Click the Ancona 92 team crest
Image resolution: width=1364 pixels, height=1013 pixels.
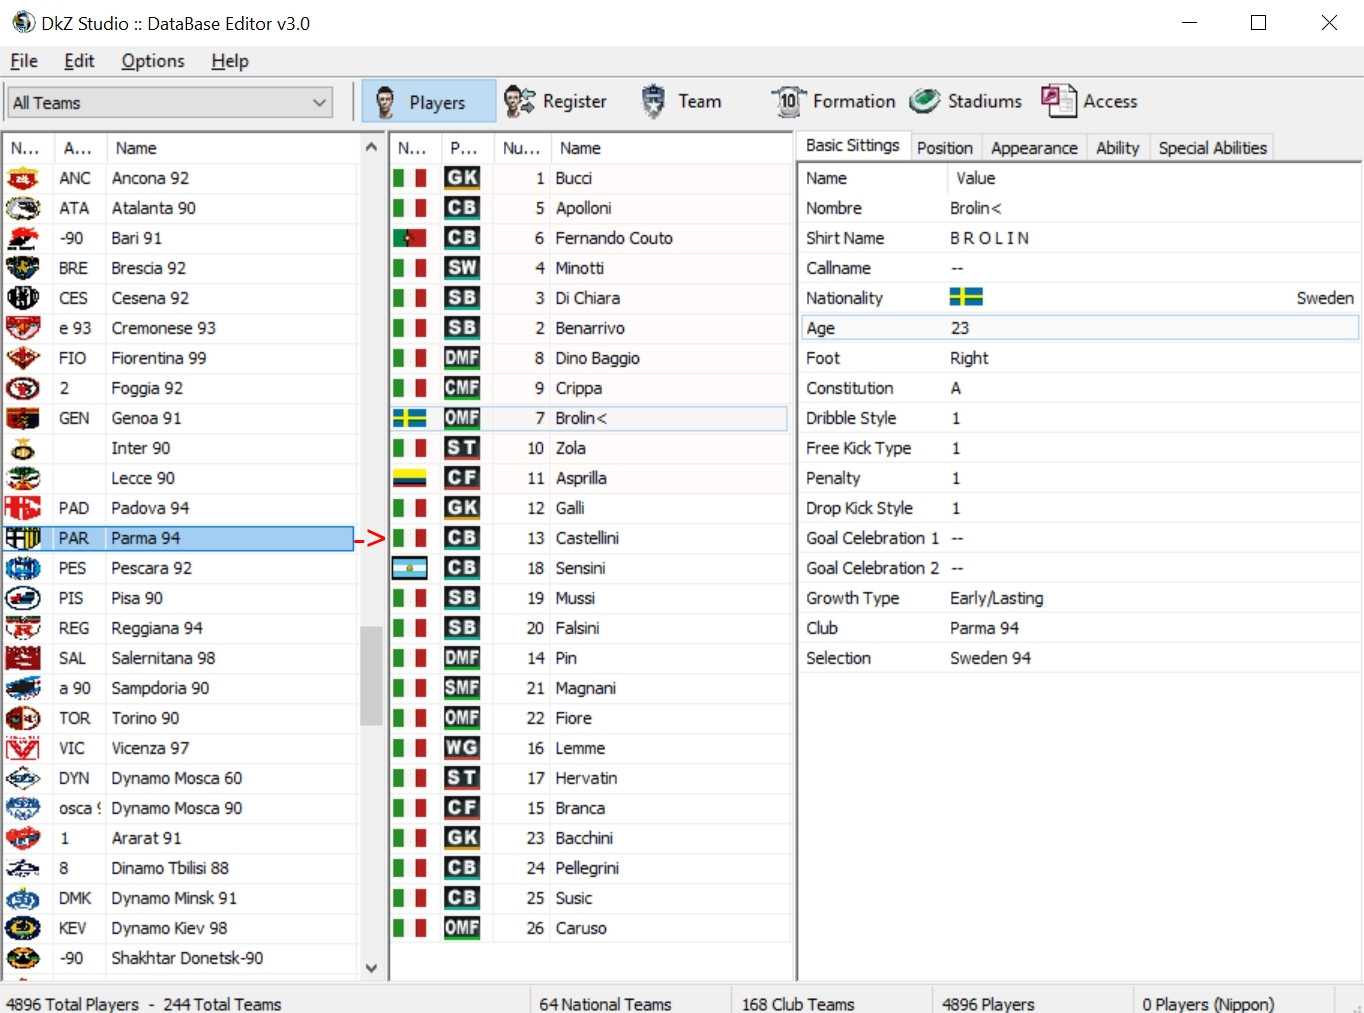point(23,178)
